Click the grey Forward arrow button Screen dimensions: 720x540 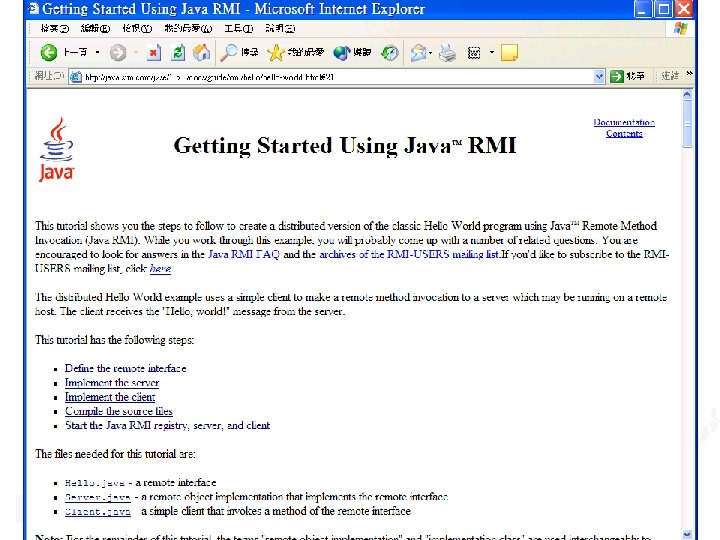[118, 53]
